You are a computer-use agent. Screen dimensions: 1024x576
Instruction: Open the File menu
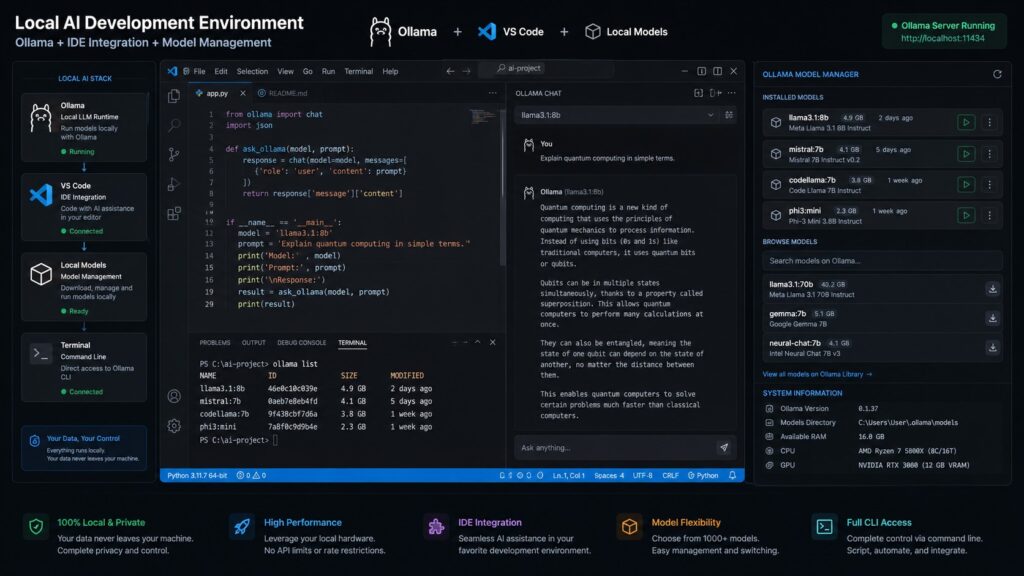199,71
